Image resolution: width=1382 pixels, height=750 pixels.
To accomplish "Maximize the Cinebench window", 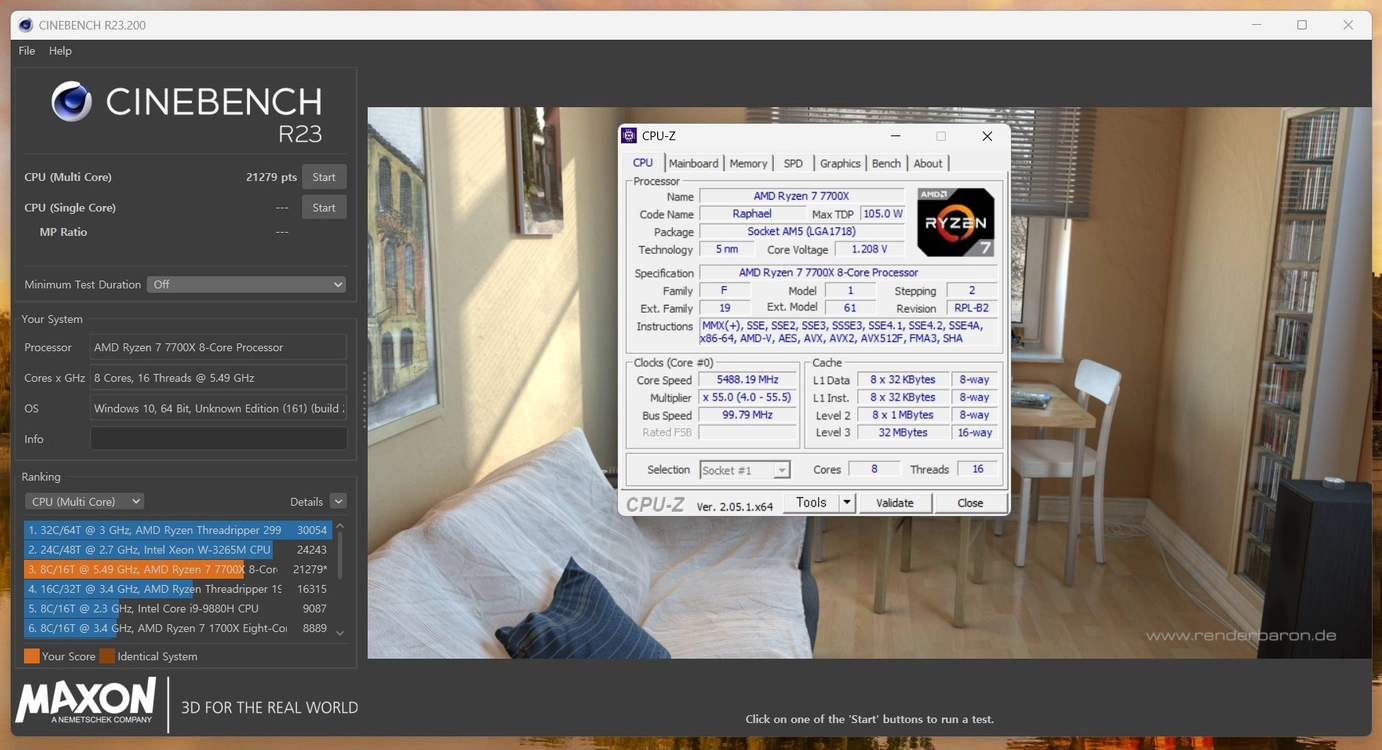I will (x=1302, y=25).
